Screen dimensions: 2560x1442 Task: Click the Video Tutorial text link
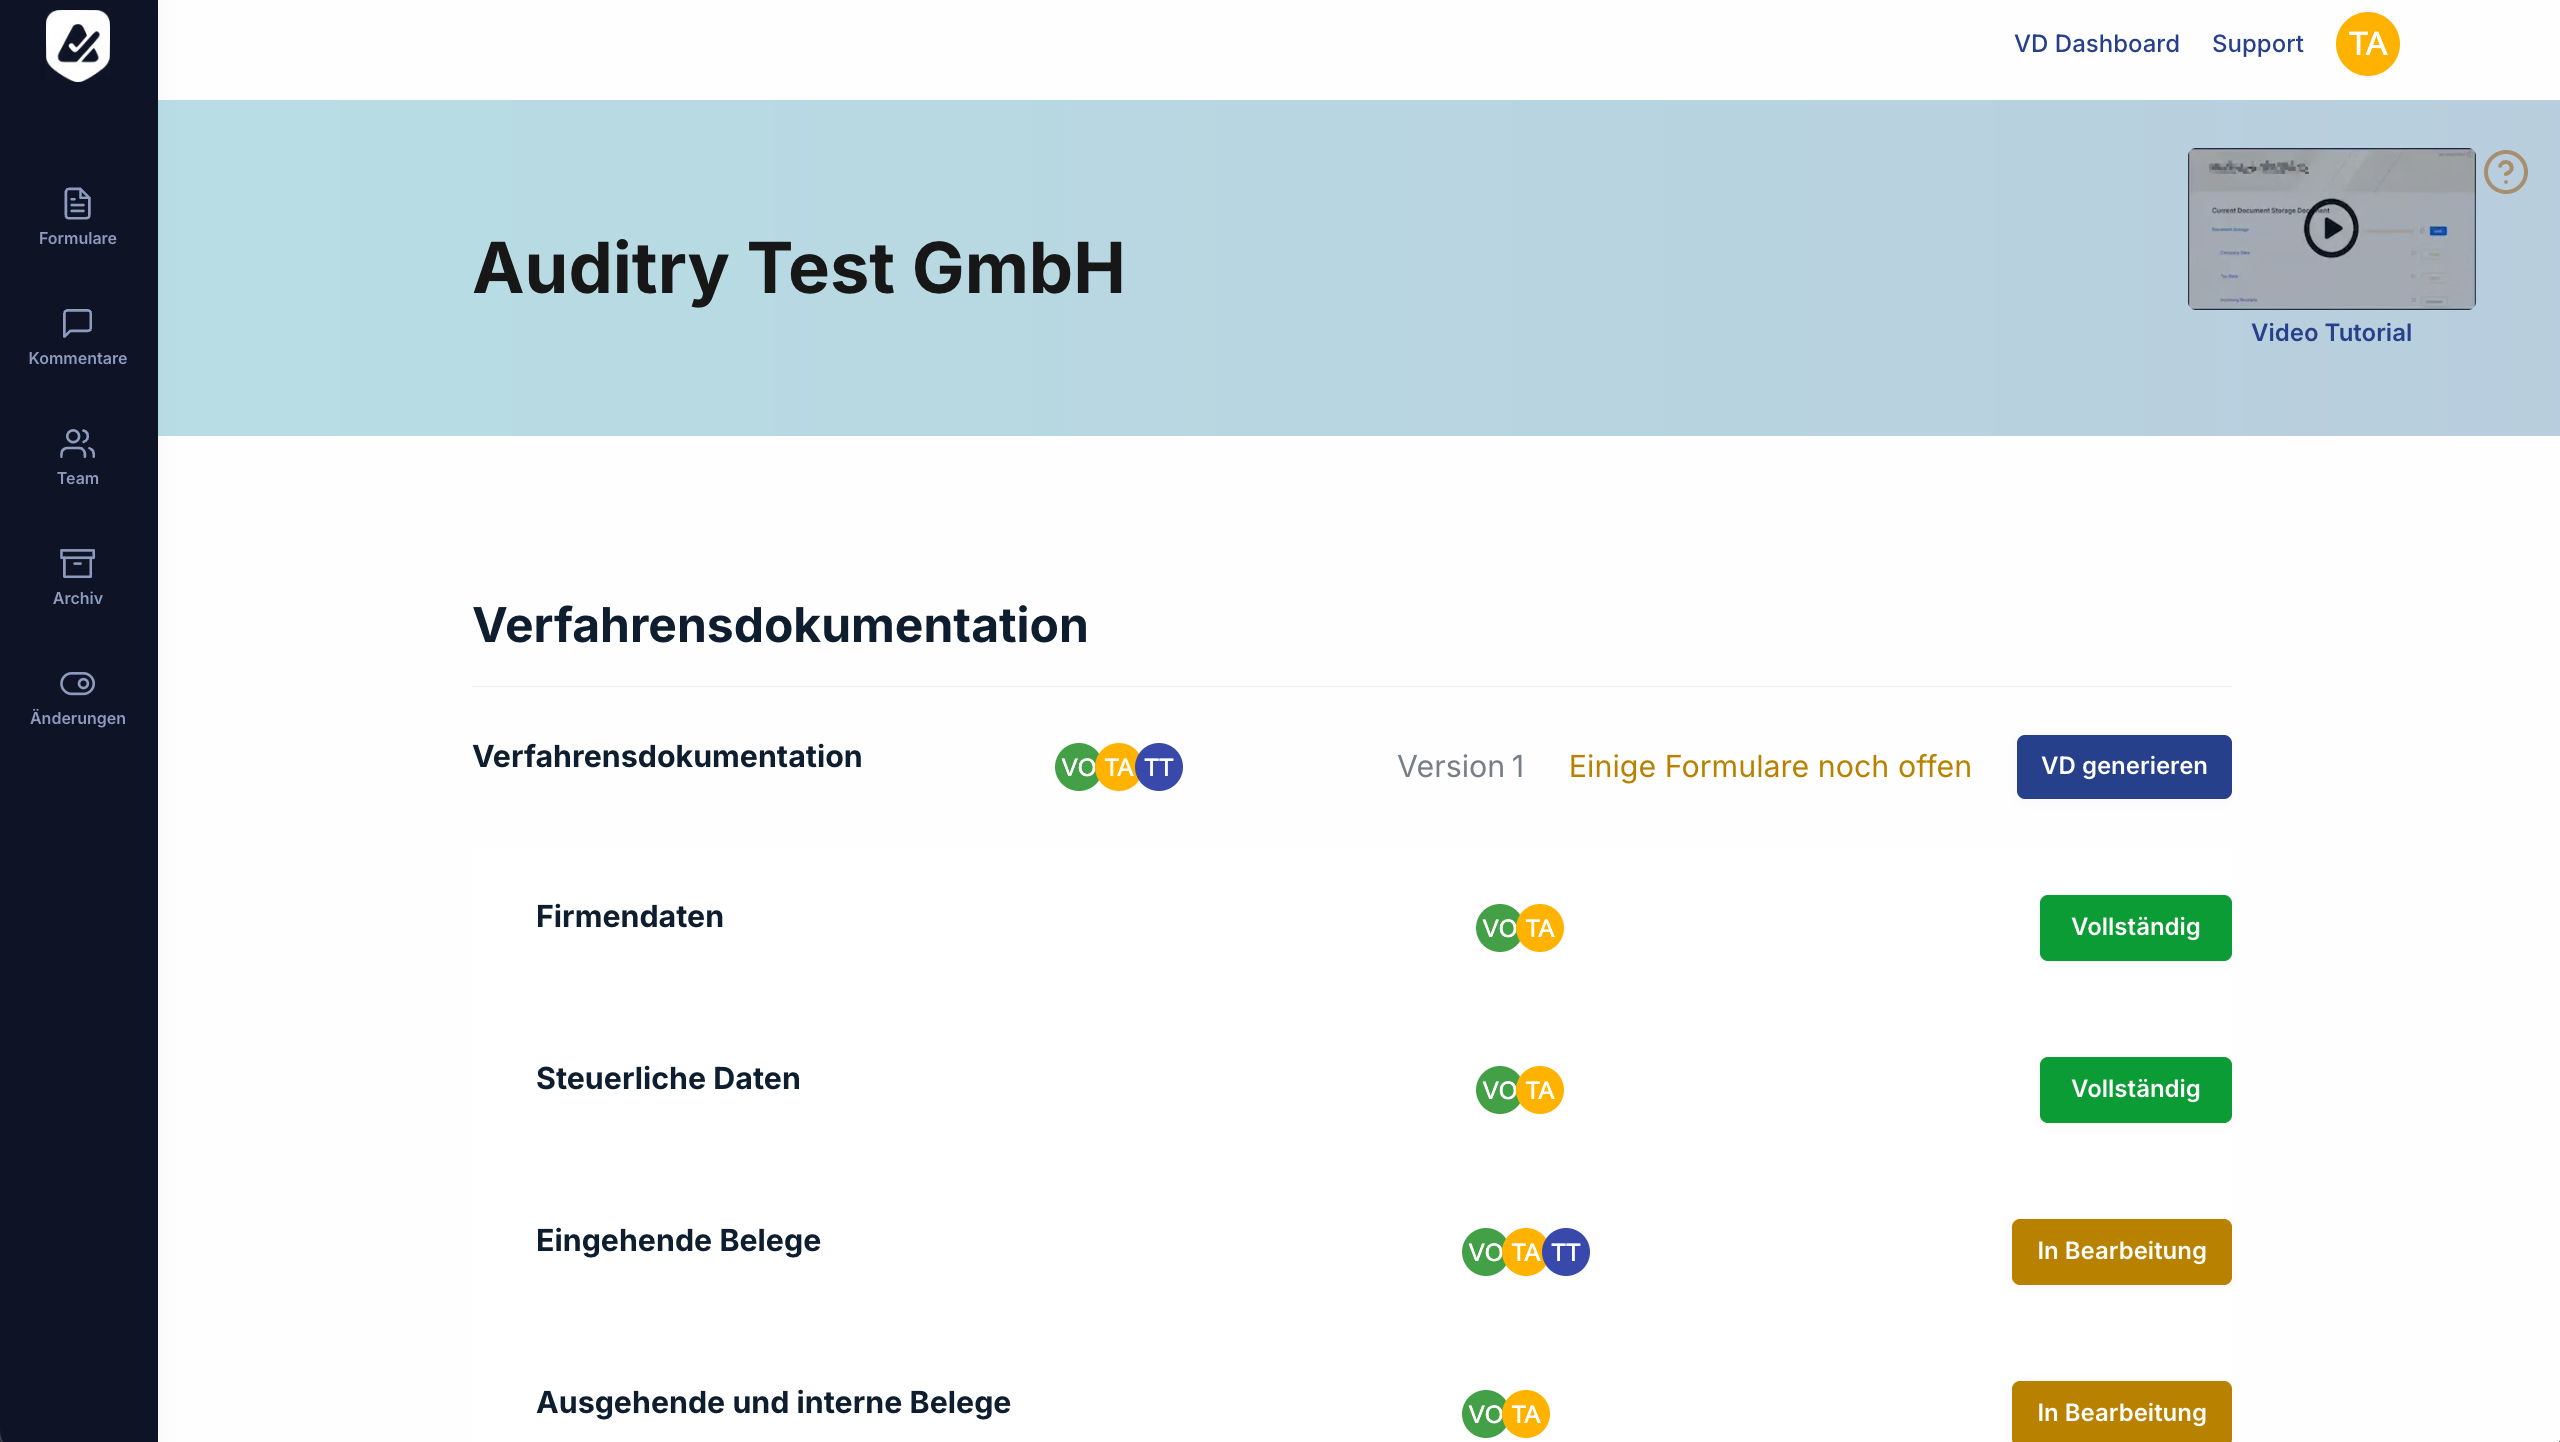(x=2331, y=333)
